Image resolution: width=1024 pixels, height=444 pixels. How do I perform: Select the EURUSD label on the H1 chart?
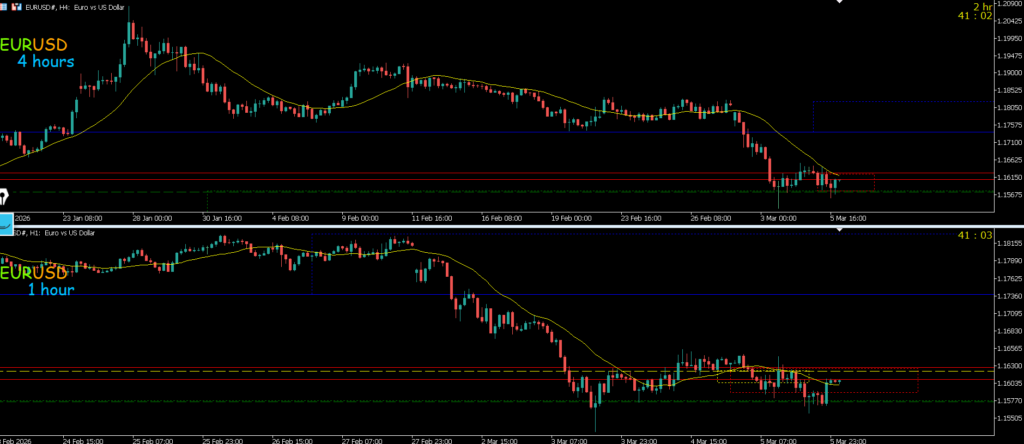pos(34,273)
